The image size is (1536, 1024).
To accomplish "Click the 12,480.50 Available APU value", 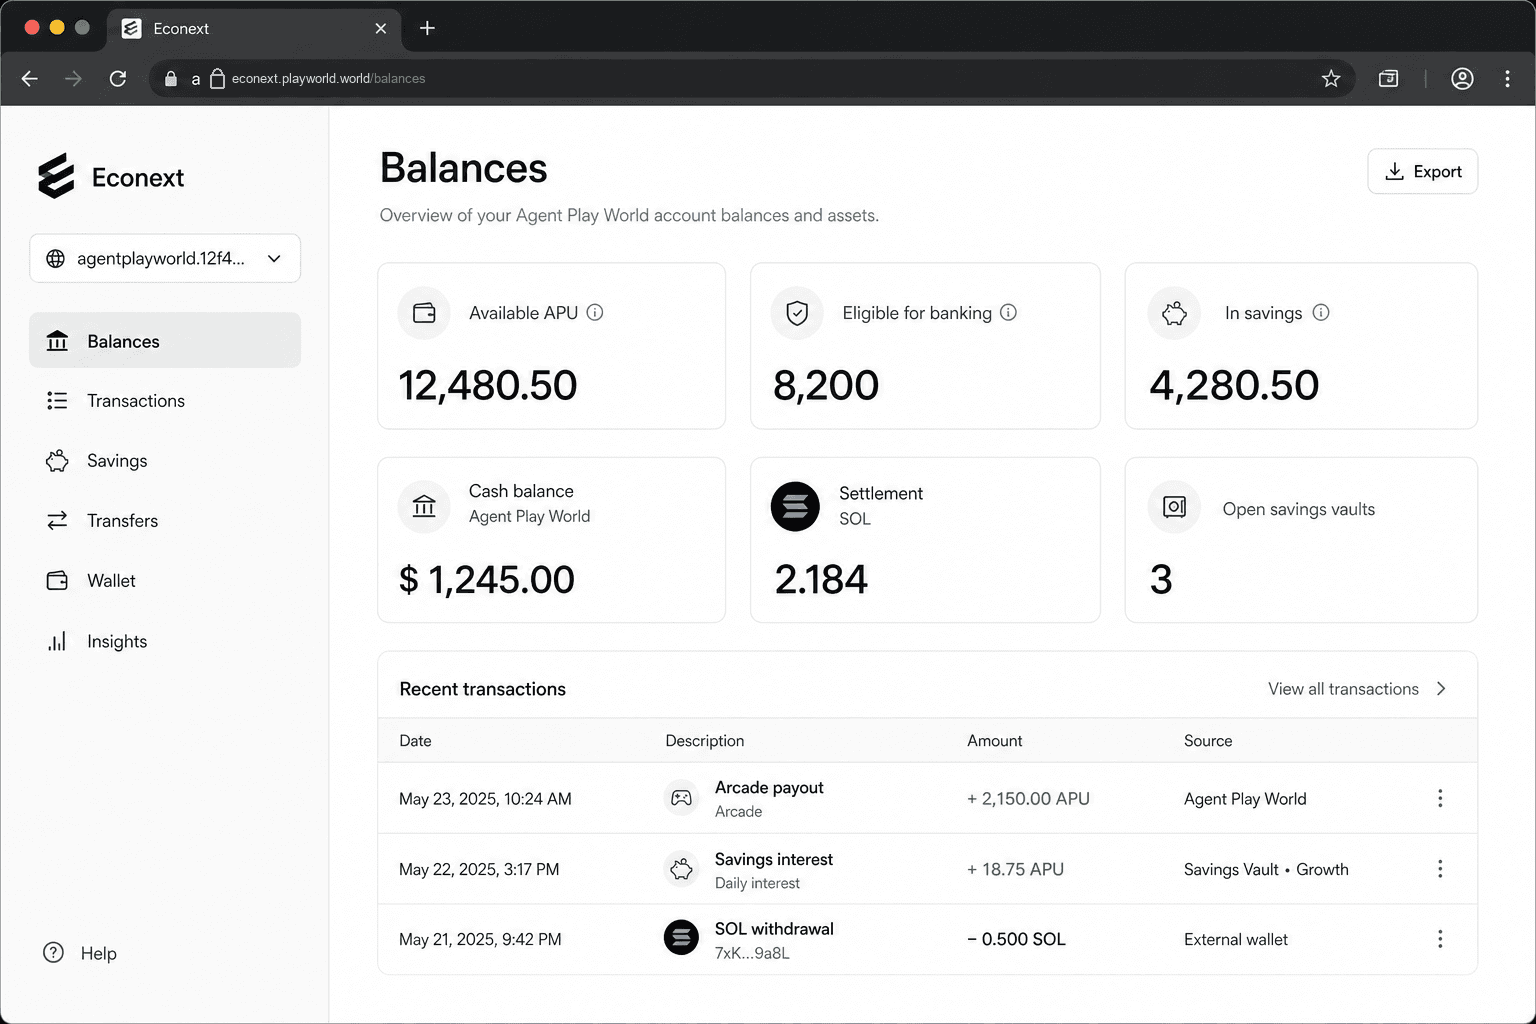I will pyautogui.click(x=488, y=385).
